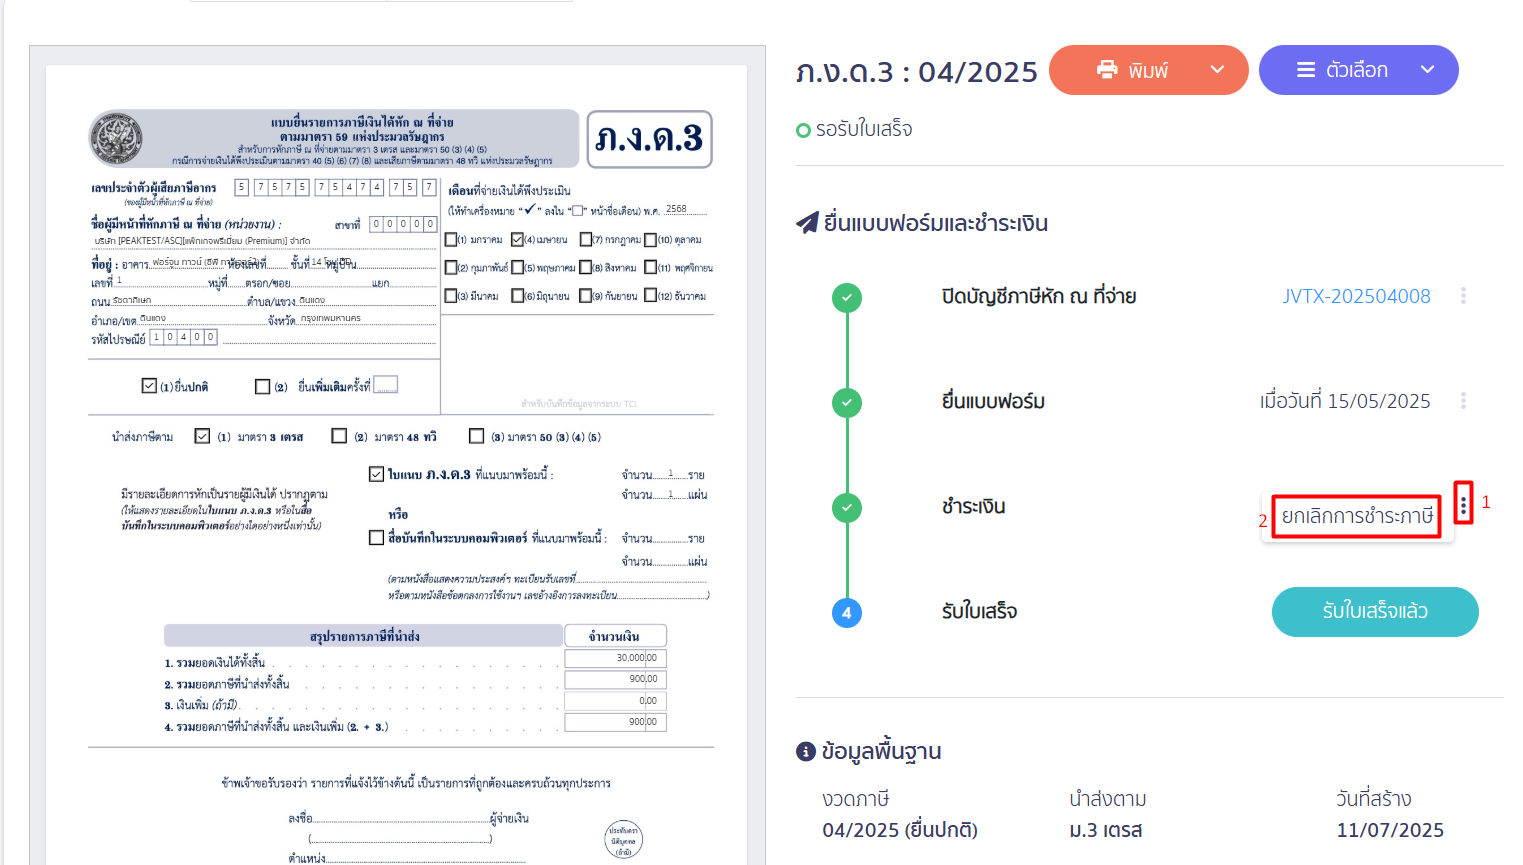Open three-dot menu for ปิดบัญชีภาษีหัก ณ ที่จ่าย row
This screenshot has height=865, width=1523.
click(1463, 296)
